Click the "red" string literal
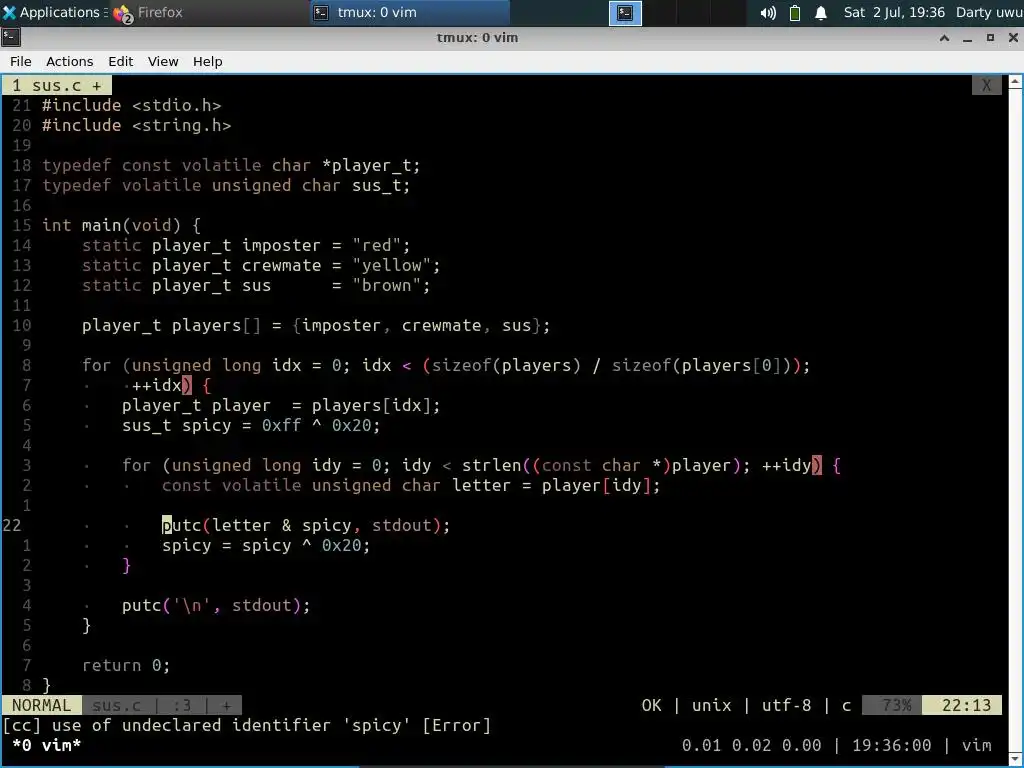Image resolution: width=1024 pixels, height=768 pixels. click(376, 246)
